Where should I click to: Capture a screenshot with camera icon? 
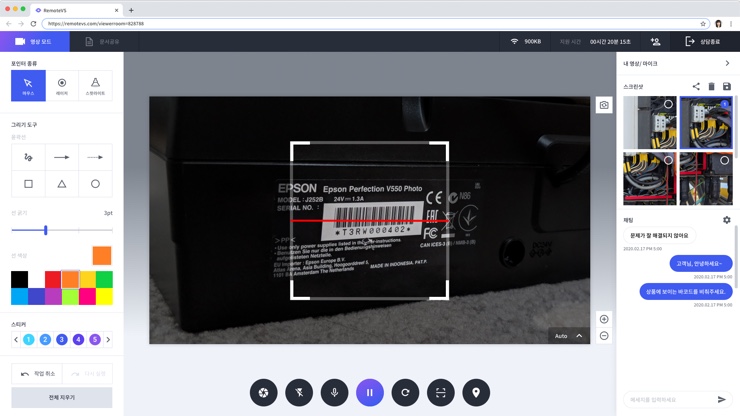604,105
